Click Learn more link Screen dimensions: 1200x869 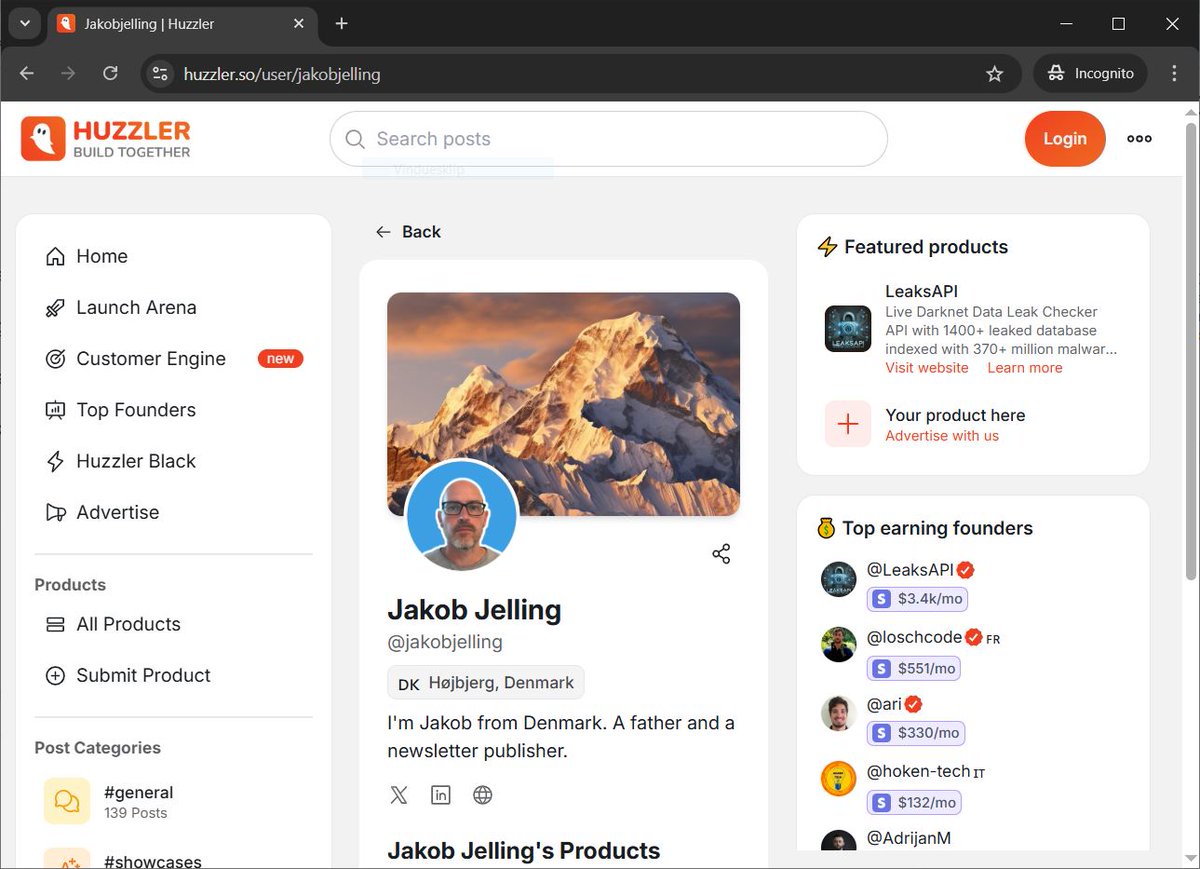pos(1025,368)
